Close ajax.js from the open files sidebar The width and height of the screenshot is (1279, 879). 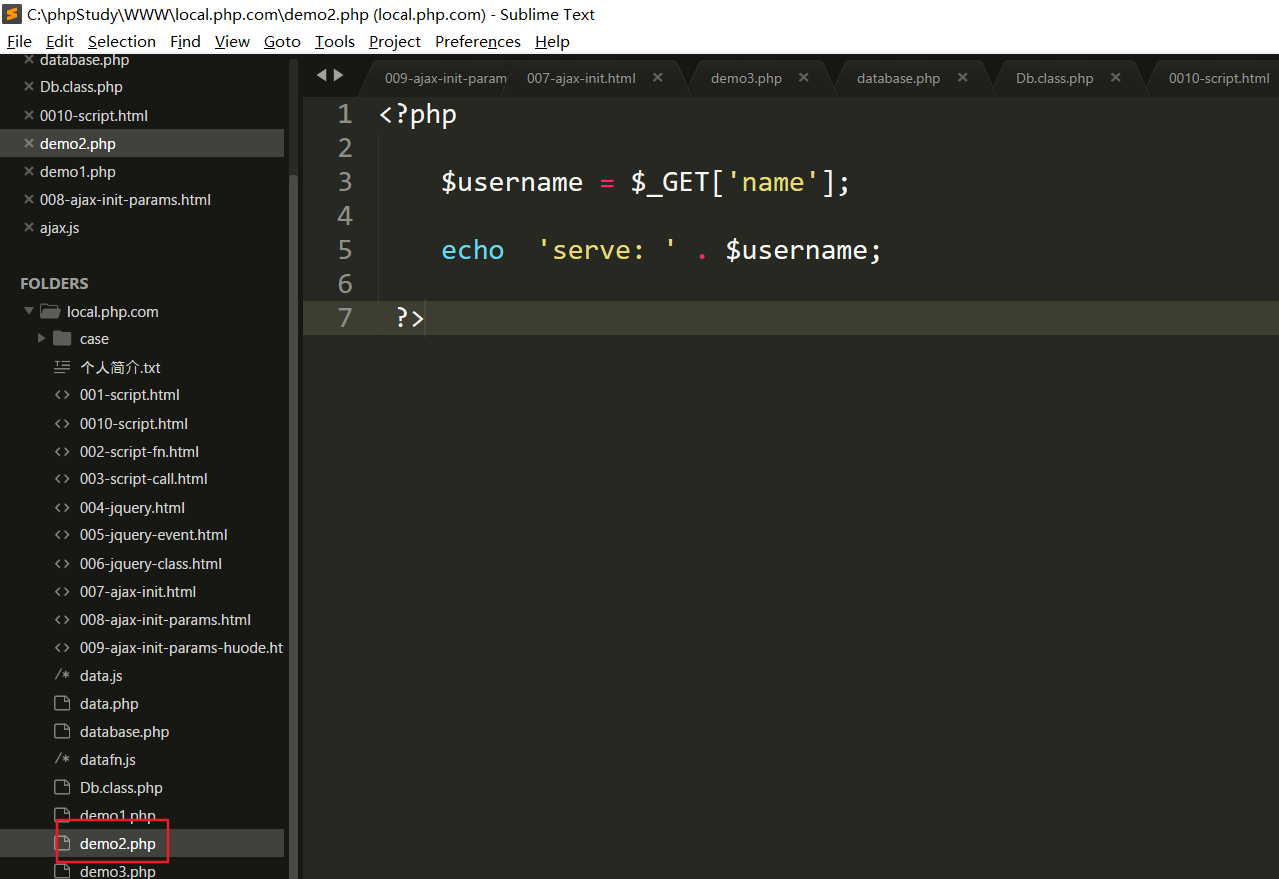(x=29, y=228)
